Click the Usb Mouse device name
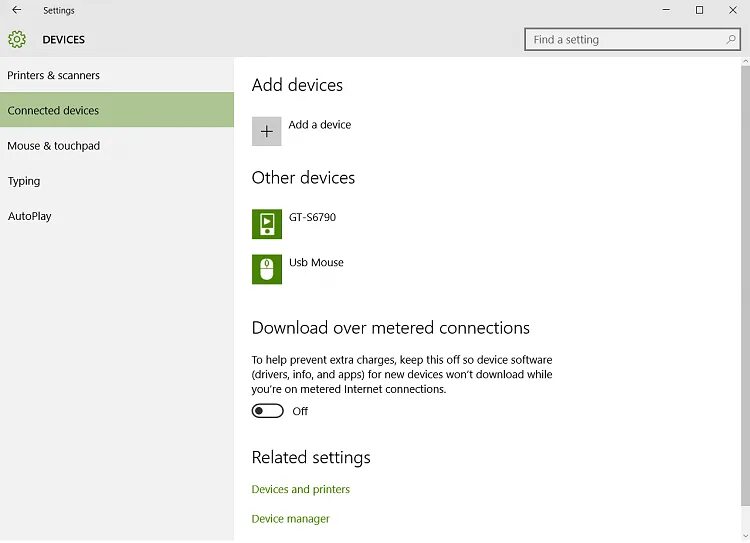Image resolution: width=750 pixels, height=543 pixels. click(x=316, y=262)
